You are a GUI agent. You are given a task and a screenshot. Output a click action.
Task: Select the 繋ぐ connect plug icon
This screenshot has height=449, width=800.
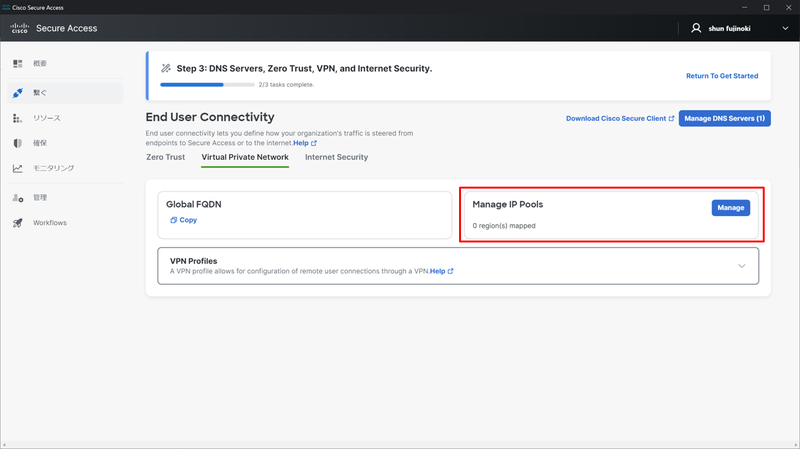tap(18, 93)
